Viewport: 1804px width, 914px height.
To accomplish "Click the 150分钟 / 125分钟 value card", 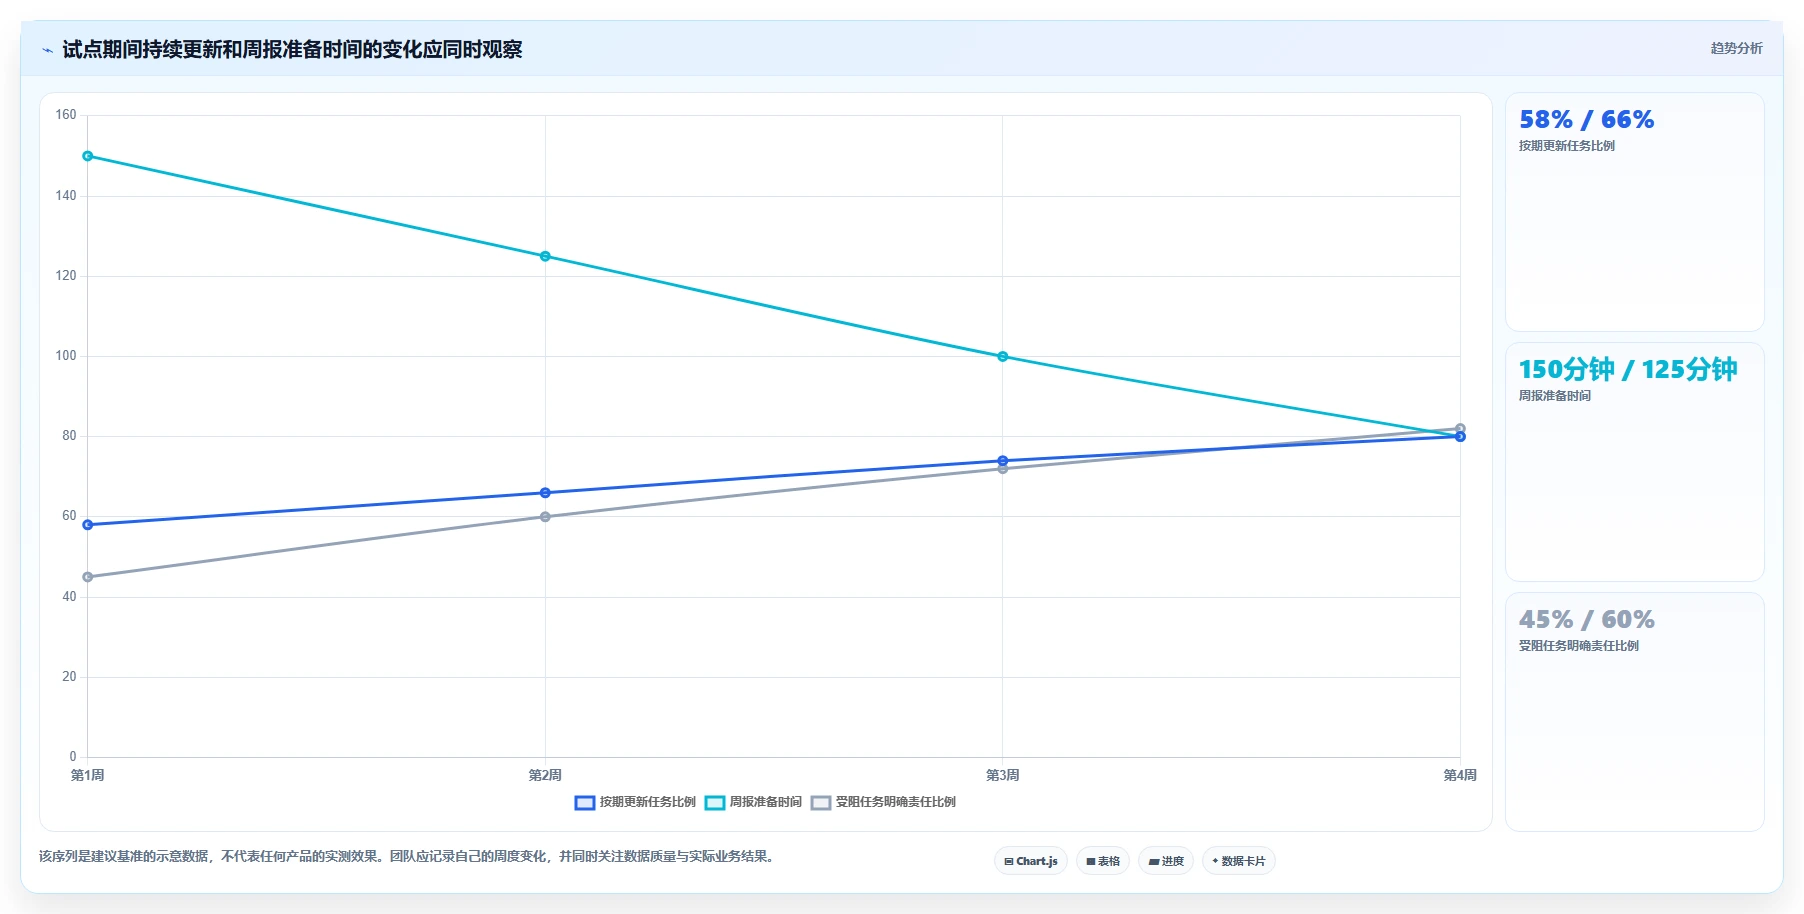I will (x=1634, y=462).
